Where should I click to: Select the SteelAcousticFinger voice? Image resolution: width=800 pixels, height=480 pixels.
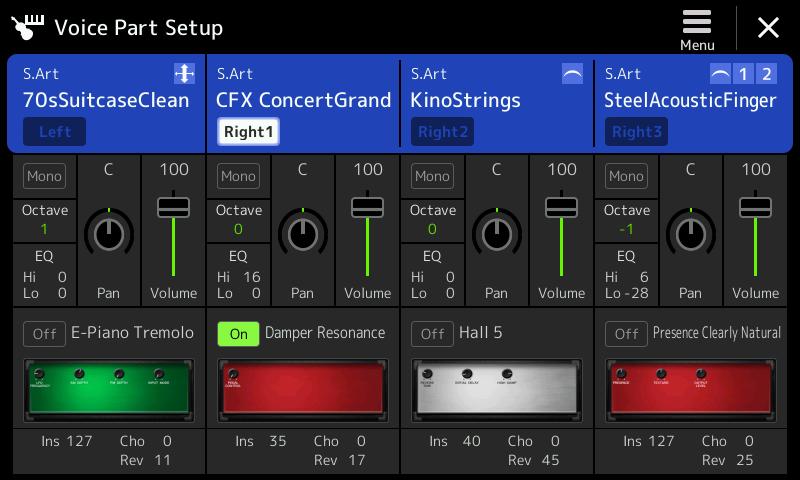pyautogui.click(x=690, y=100)
